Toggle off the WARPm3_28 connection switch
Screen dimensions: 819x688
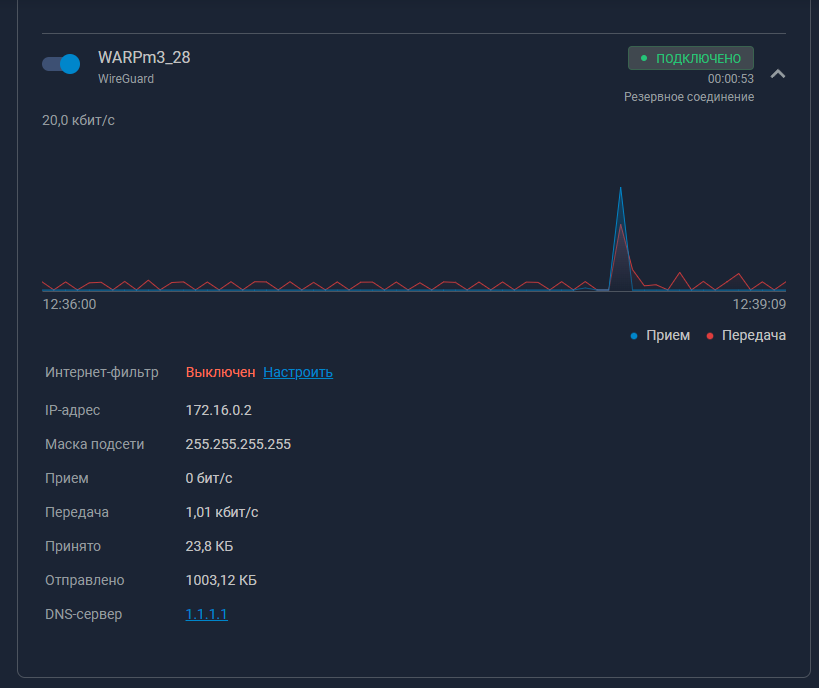(61, 64)
